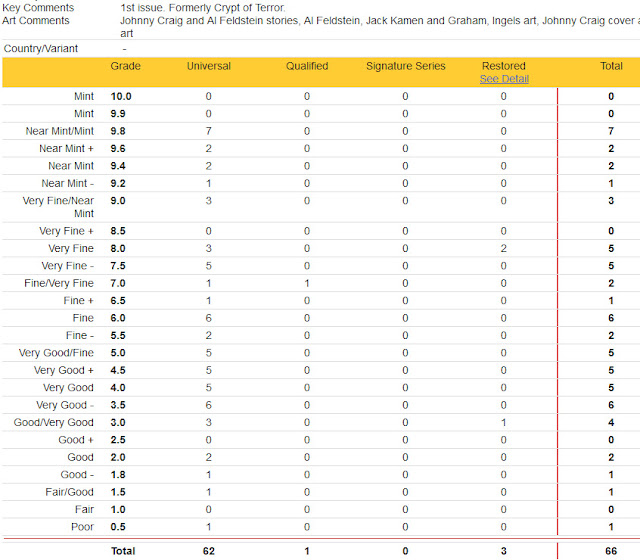Viewport: 640px width, 560px height.
Task: Click the Art Comments label
Action: (x=36, y=20)
